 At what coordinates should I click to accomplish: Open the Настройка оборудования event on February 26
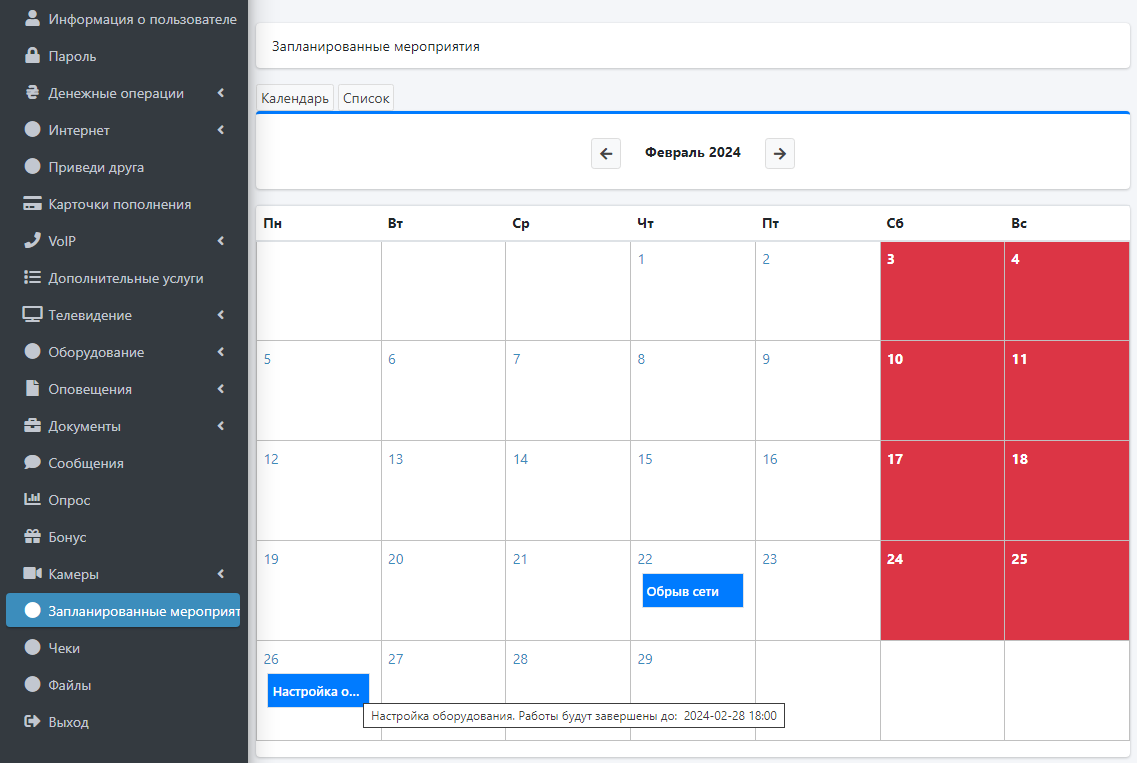[318, 691]
